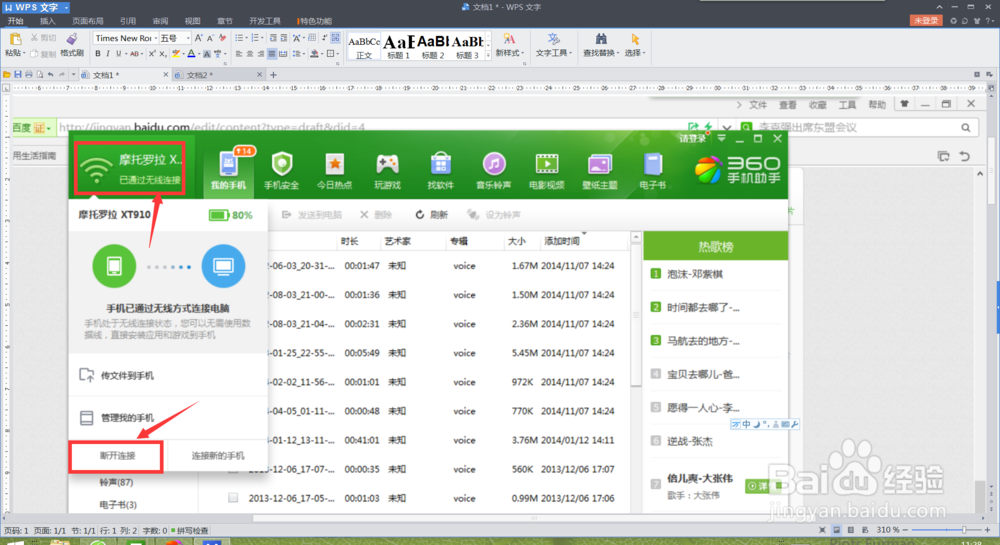This screenshot has height=545, width=1000.
Task: Click WPS zoom slider handle
Action: [964, 530]
